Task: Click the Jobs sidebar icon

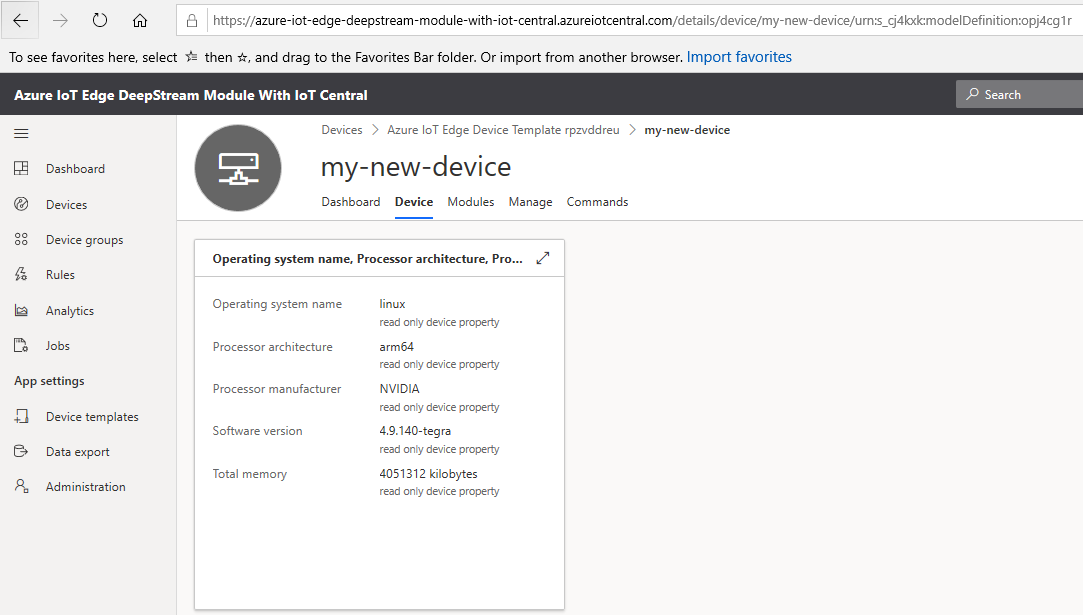Action: coord(21,346)
